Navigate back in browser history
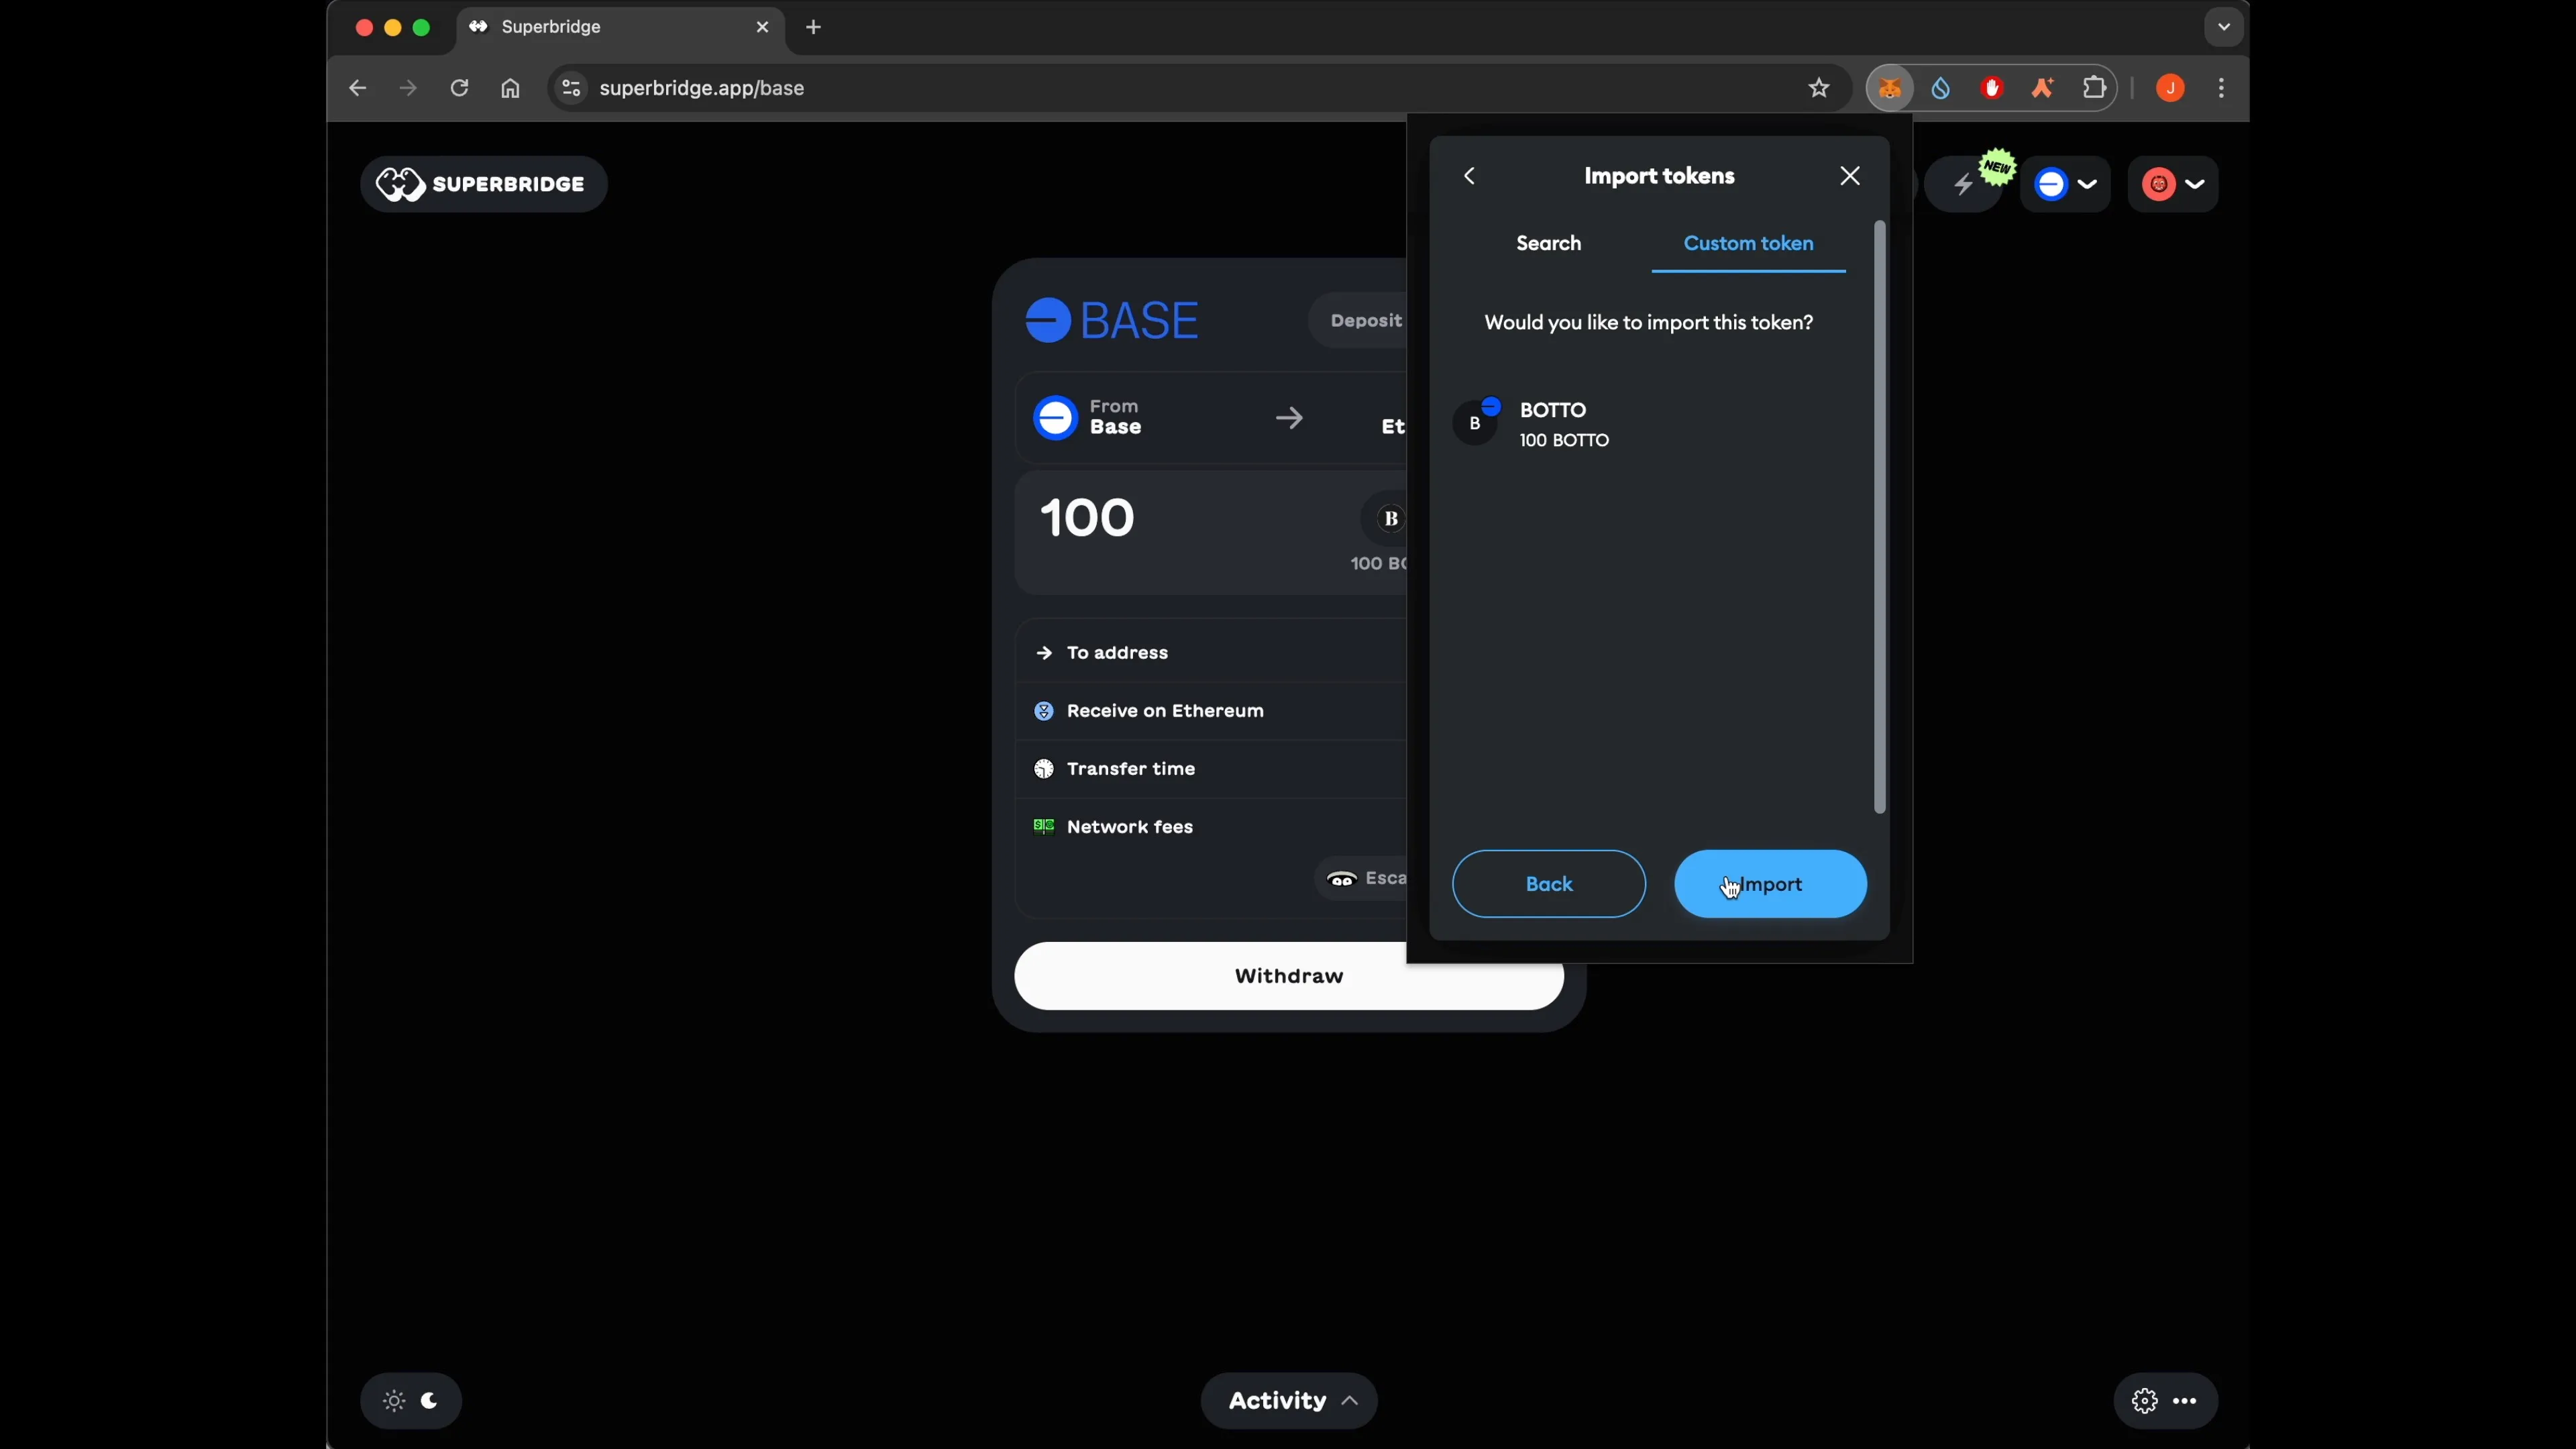Viewport: 2576px width, 1449px height. (357, 88)
